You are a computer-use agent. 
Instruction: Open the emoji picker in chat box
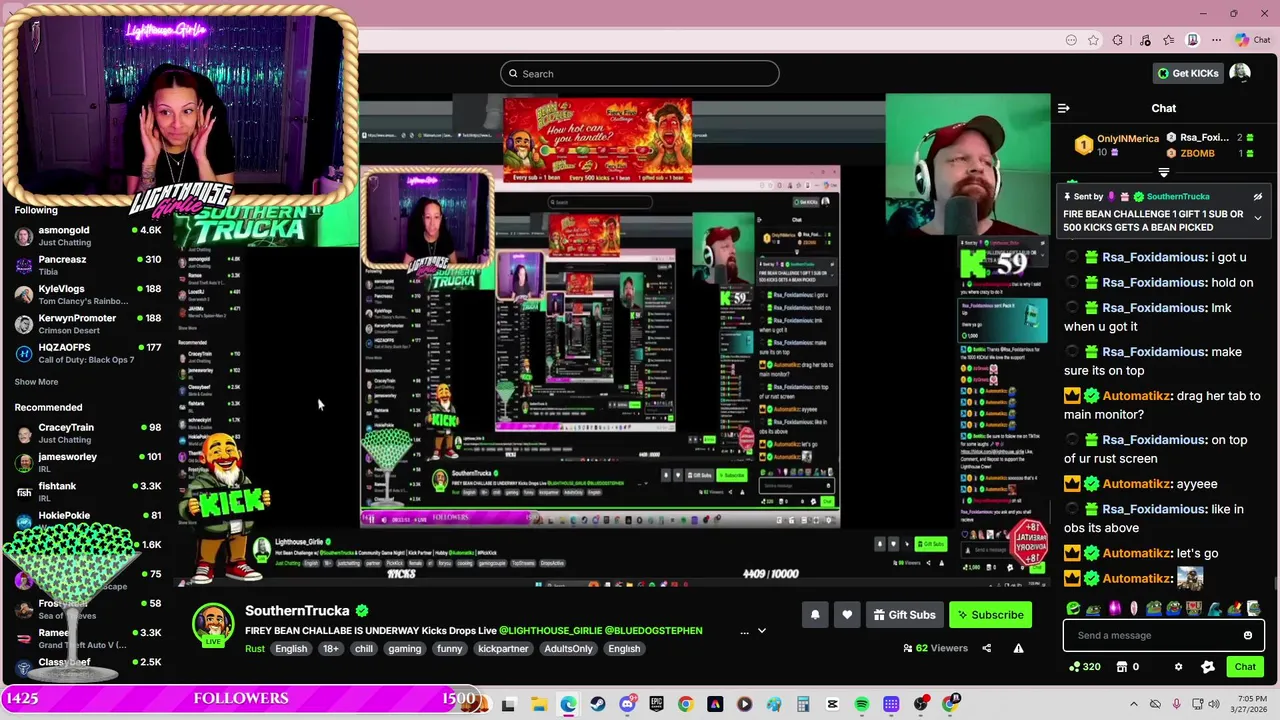point(1248,635)
